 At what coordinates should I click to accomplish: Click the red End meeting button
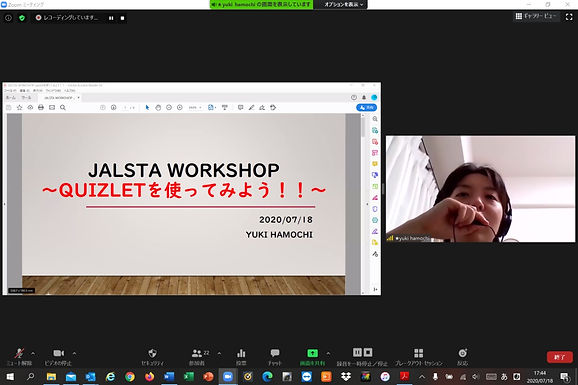(560, 357)
